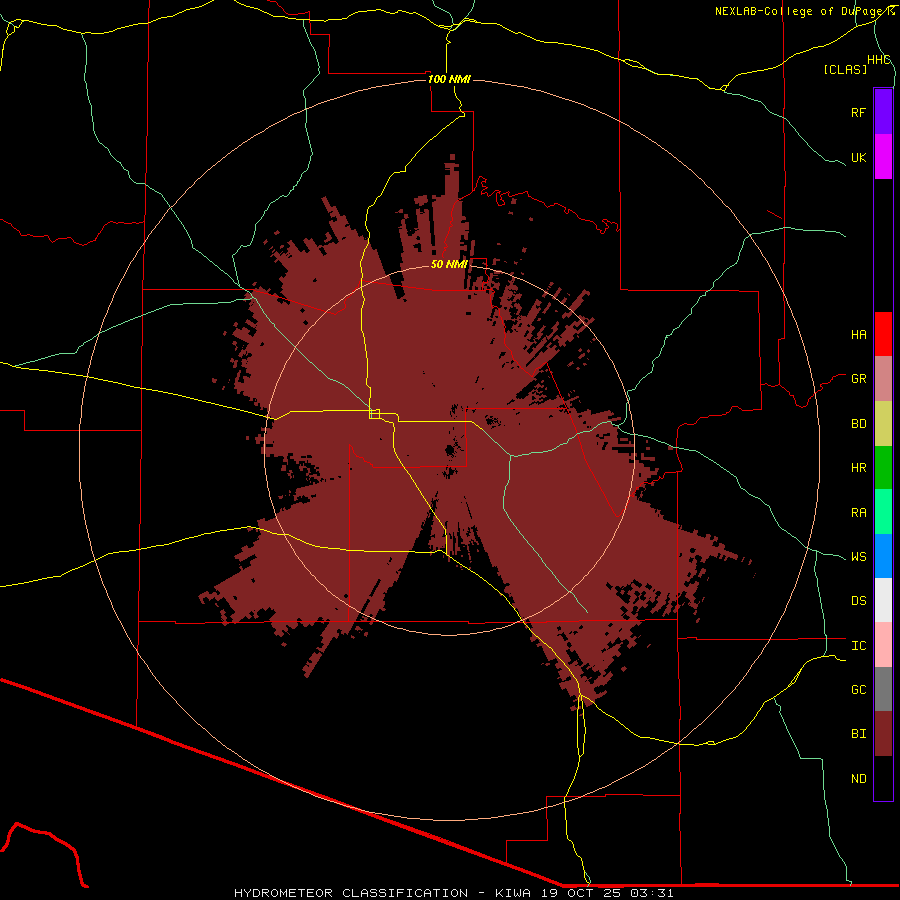
Task: Click the UK legend label
Action: click(x=858, y=157)
